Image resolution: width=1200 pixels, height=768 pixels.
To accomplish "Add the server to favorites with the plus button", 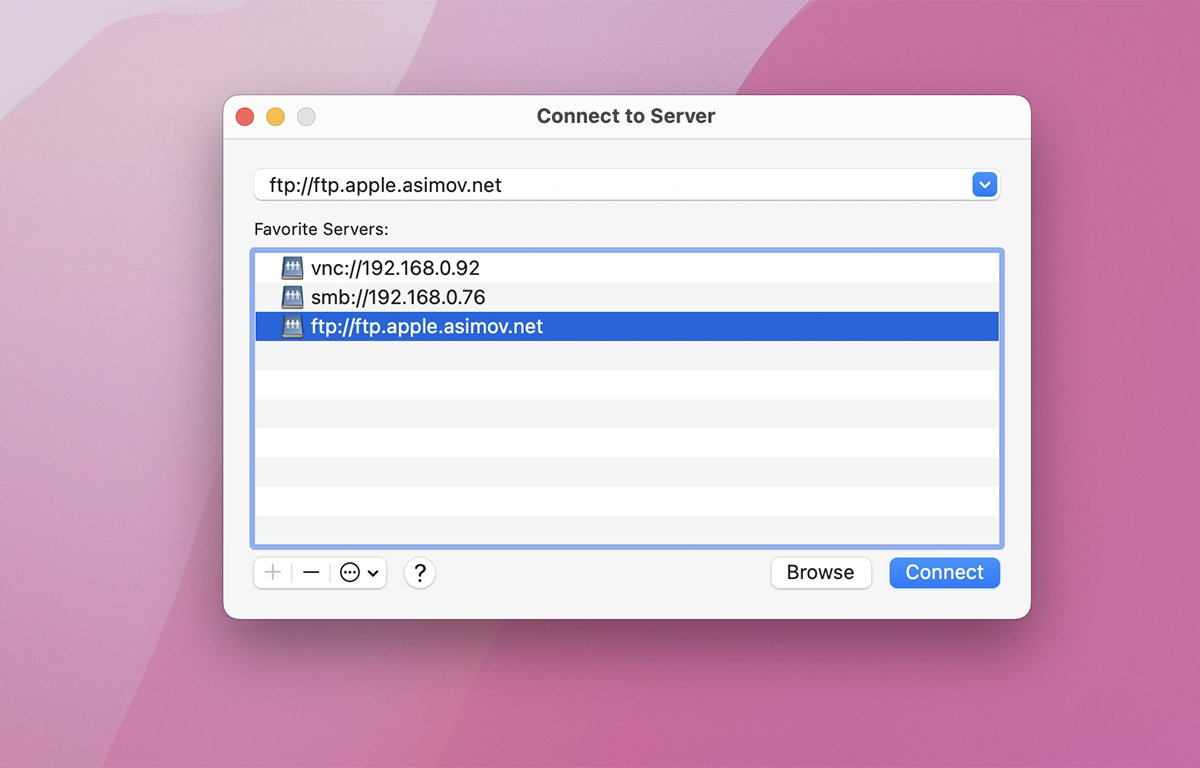I will [x=272, y=573].
